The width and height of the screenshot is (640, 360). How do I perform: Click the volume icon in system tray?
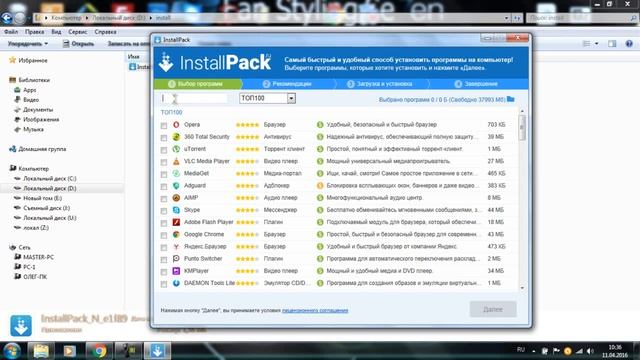590,351
